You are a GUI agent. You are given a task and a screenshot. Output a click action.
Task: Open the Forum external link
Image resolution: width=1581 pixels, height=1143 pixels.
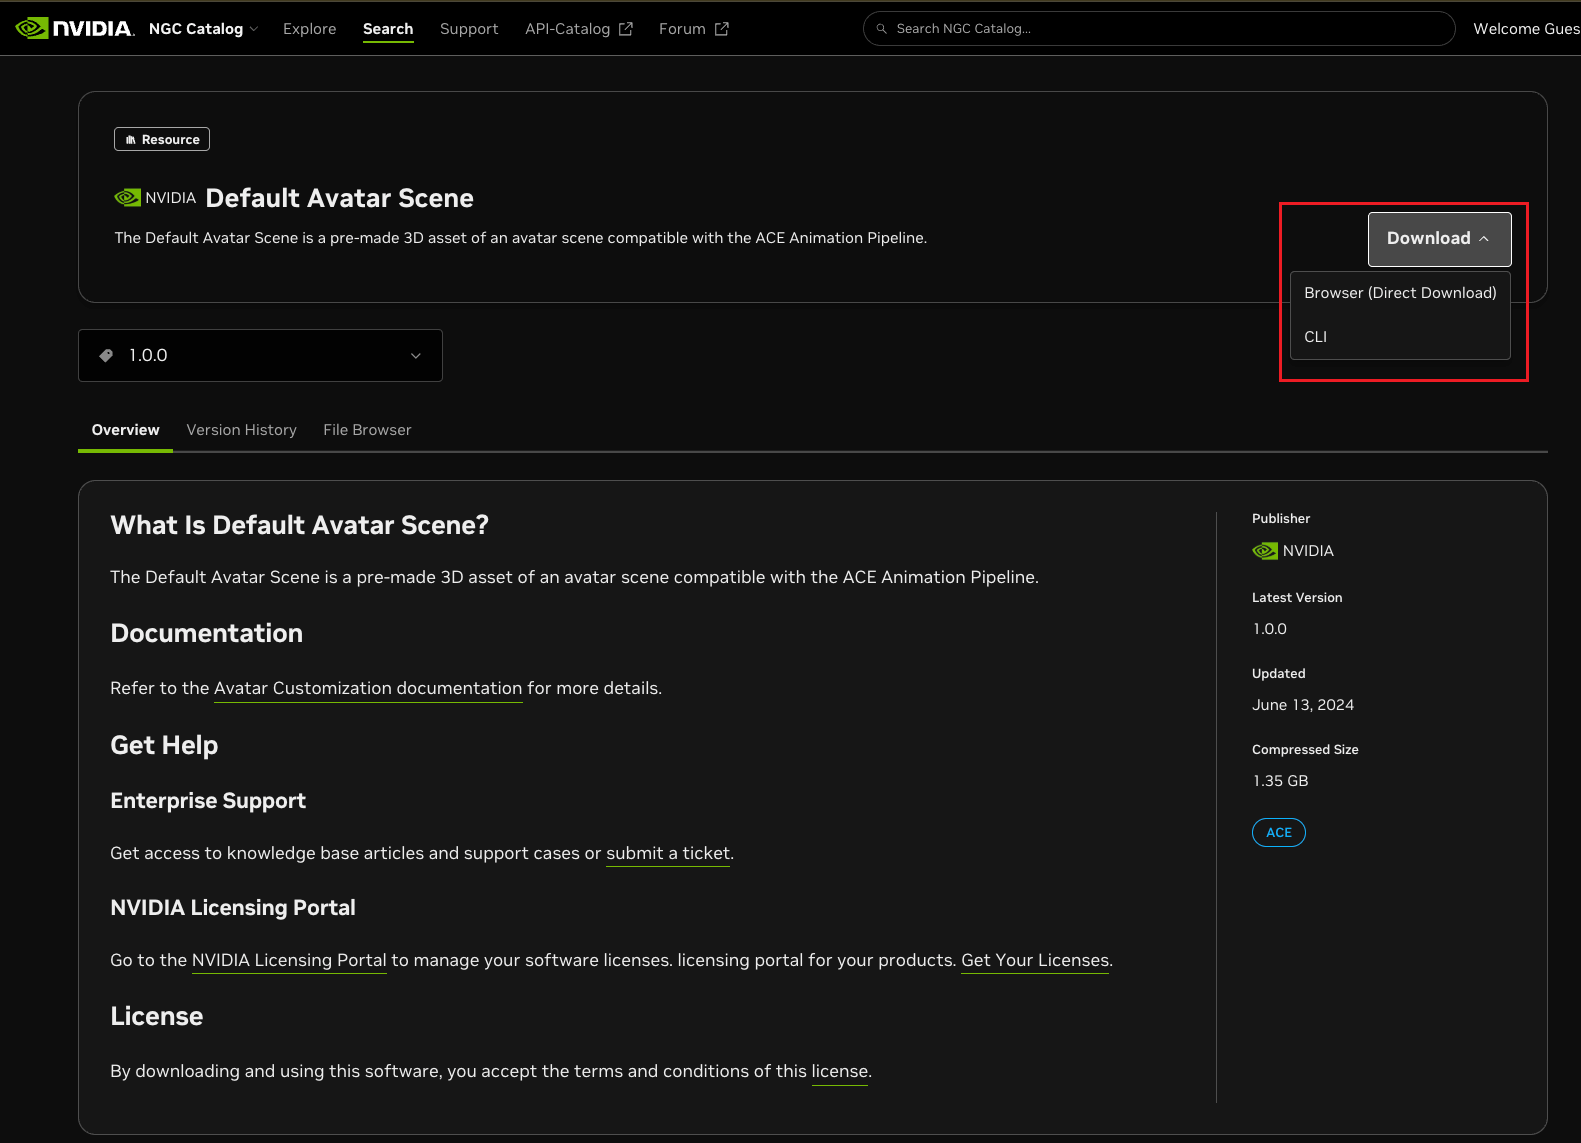pos(694,29)
